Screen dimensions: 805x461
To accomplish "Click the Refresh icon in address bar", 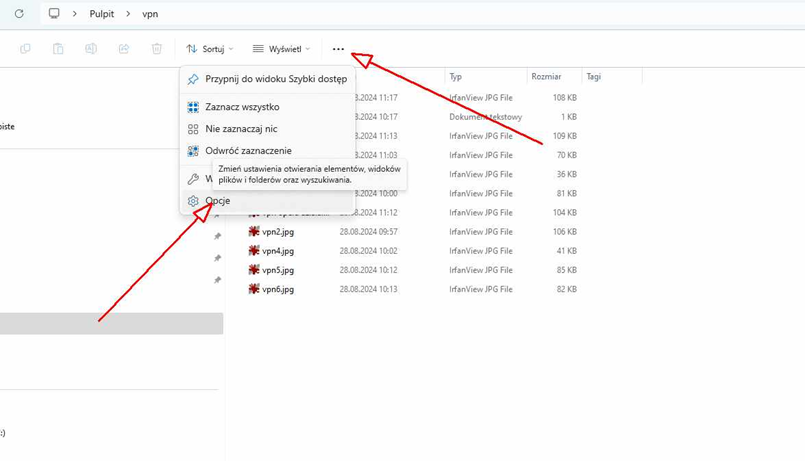I will click(19, 14).
